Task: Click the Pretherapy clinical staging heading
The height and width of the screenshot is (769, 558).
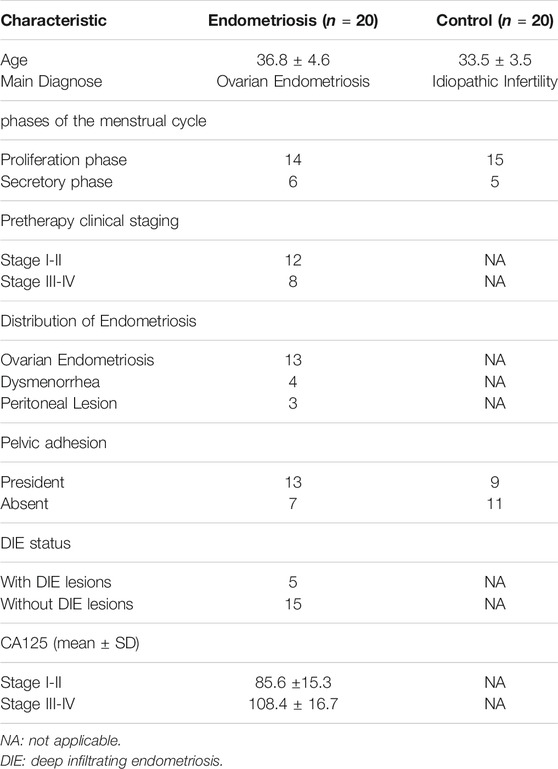Action: point(90,221)
